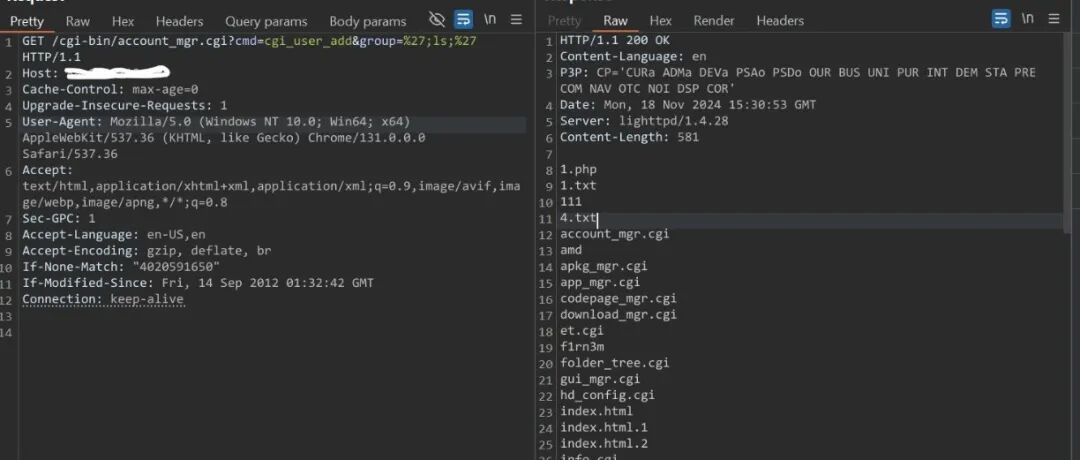Click the HTTP/1.1 200 OK status line
Viewport: 1080px width, 460px height.
click(x=614, y=41)
